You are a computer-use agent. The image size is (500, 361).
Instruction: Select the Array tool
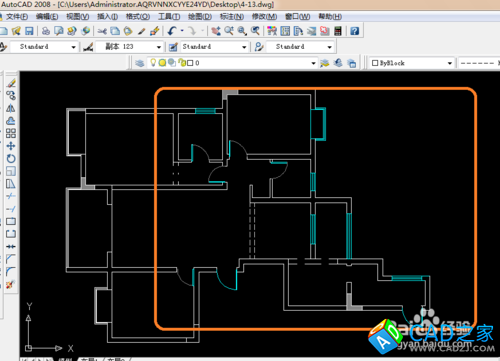(11, 133)
